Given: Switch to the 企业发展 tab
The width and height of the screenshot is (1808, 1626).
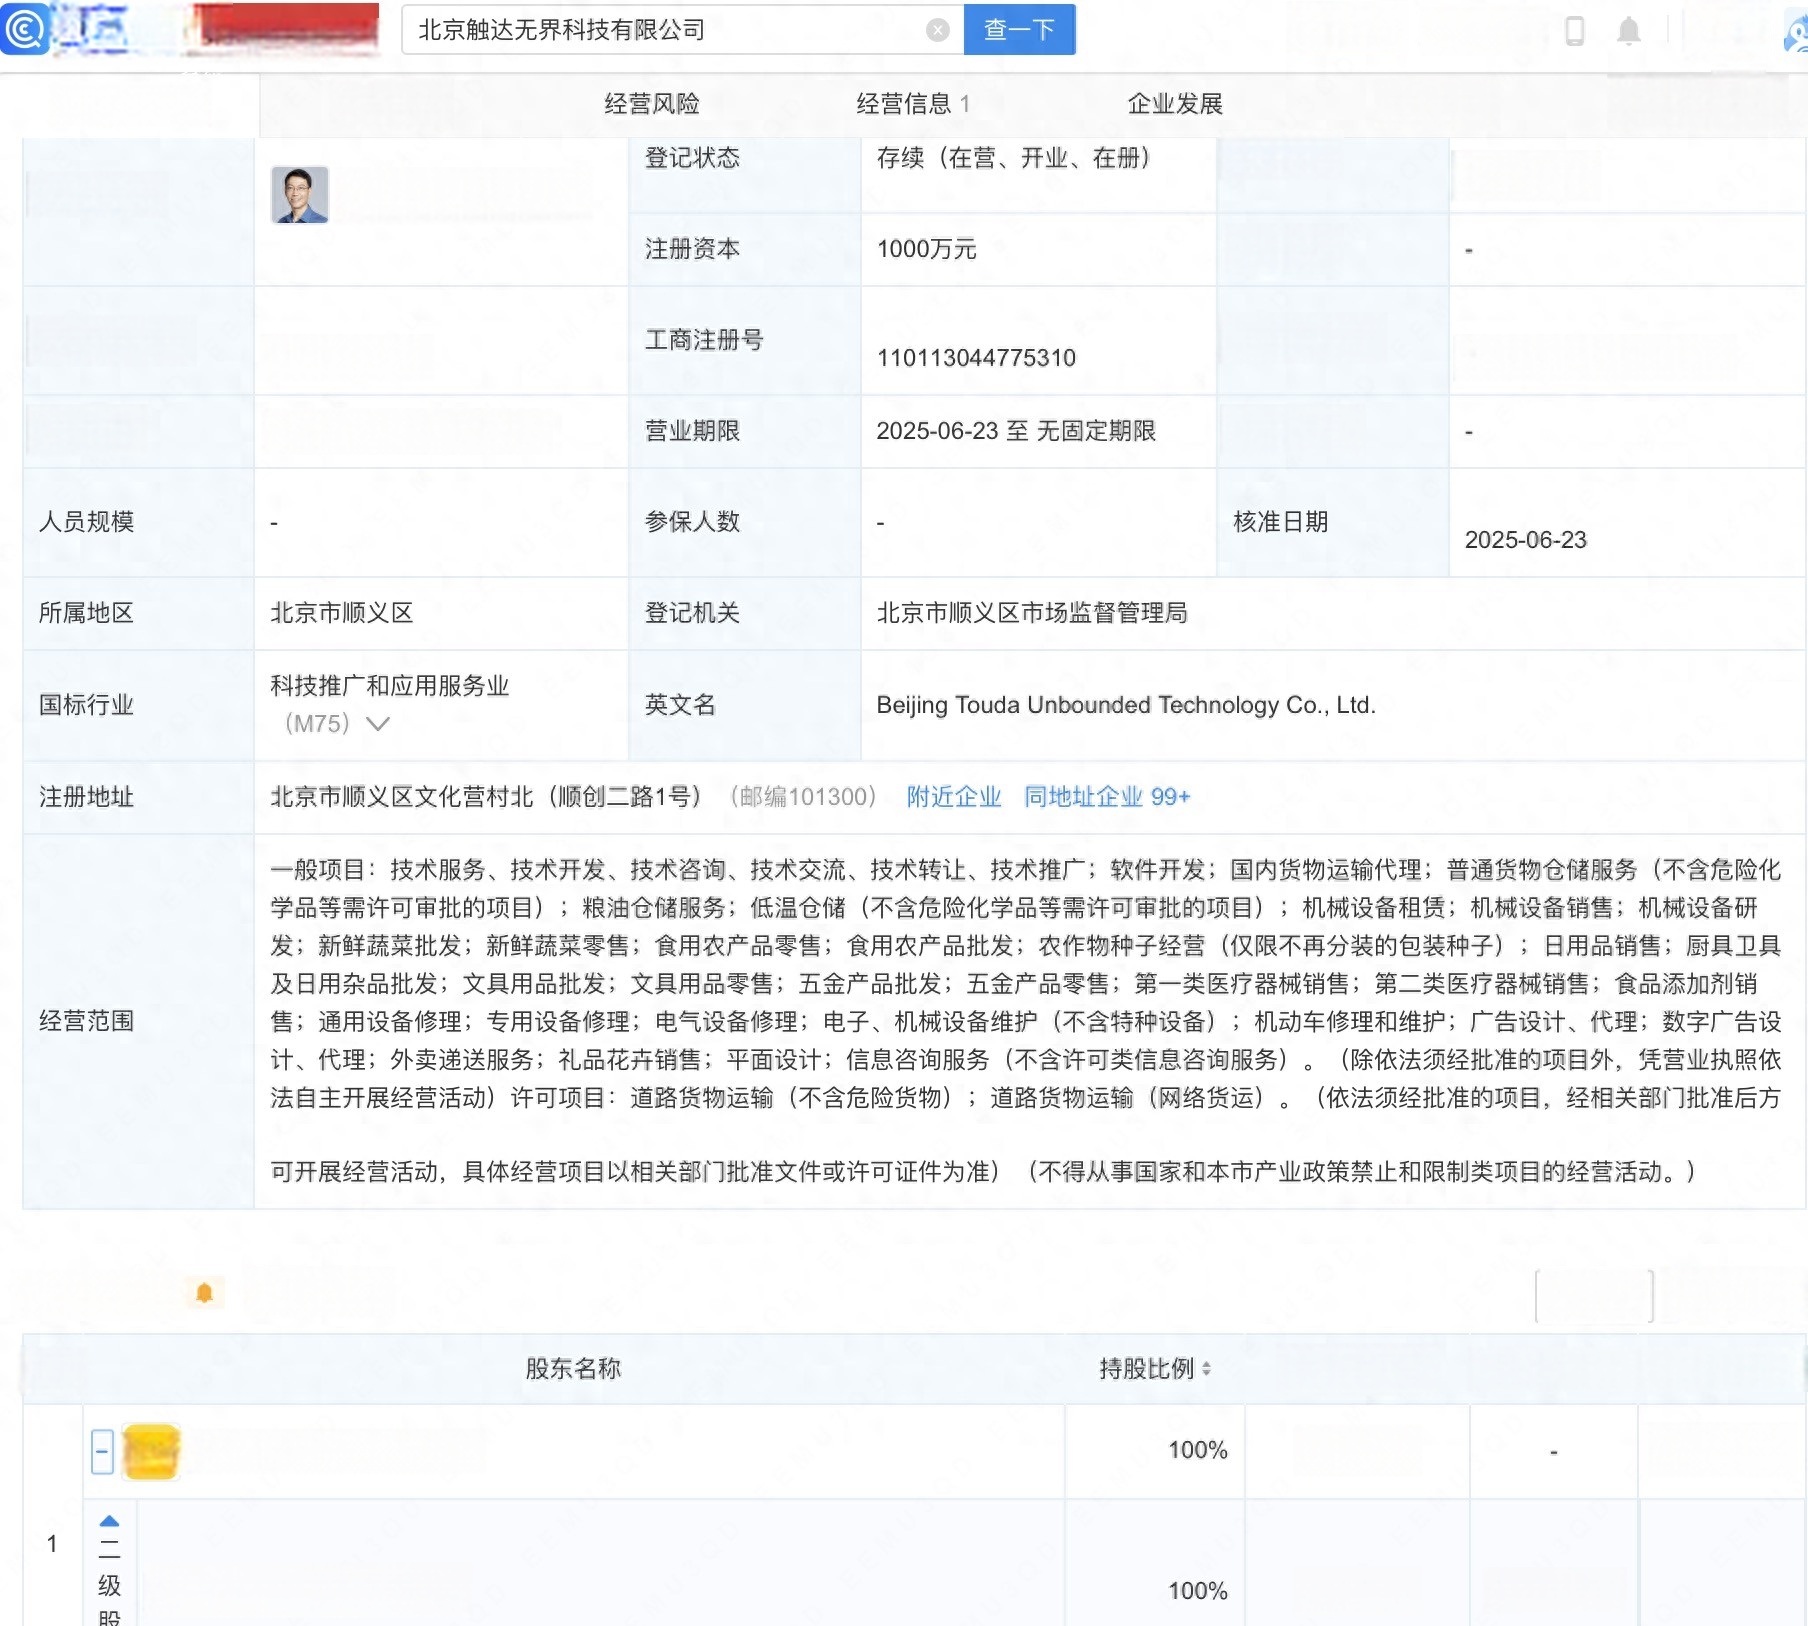Looking at the screenshot, I should [1175, 104].
